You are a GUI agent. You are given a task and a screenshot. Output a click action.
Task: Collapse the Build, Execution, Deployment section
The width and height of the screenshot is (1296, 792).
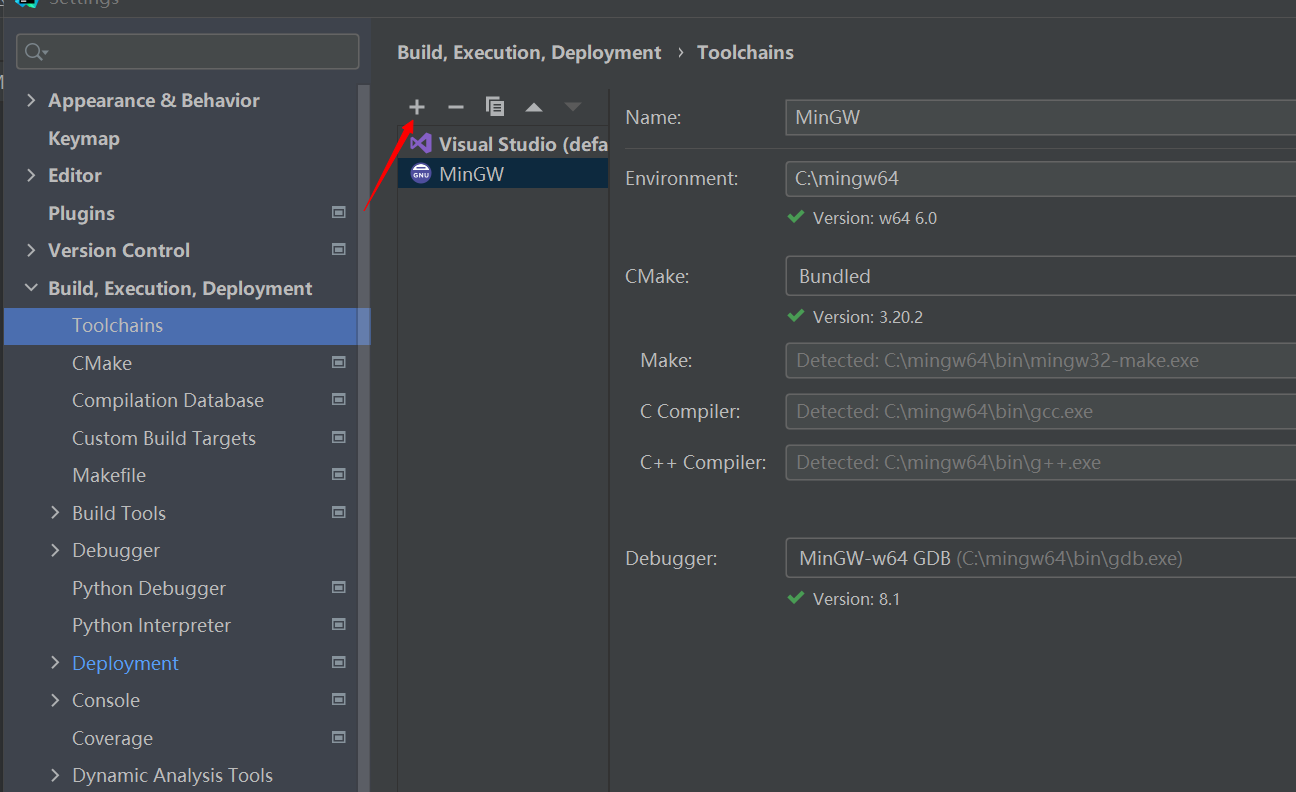coord(30,287)
